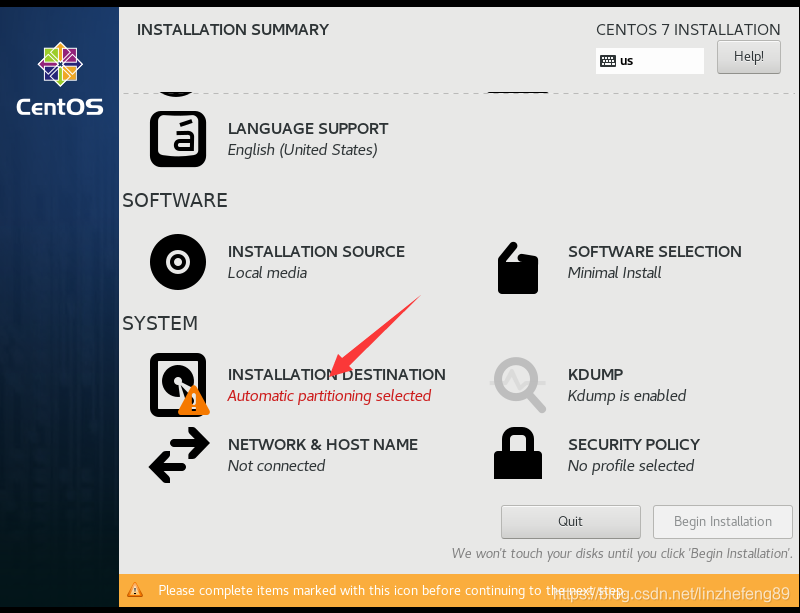This screenshot has height=613, width=800.
Task: Click the Quit button
Action: click(570, 522)
